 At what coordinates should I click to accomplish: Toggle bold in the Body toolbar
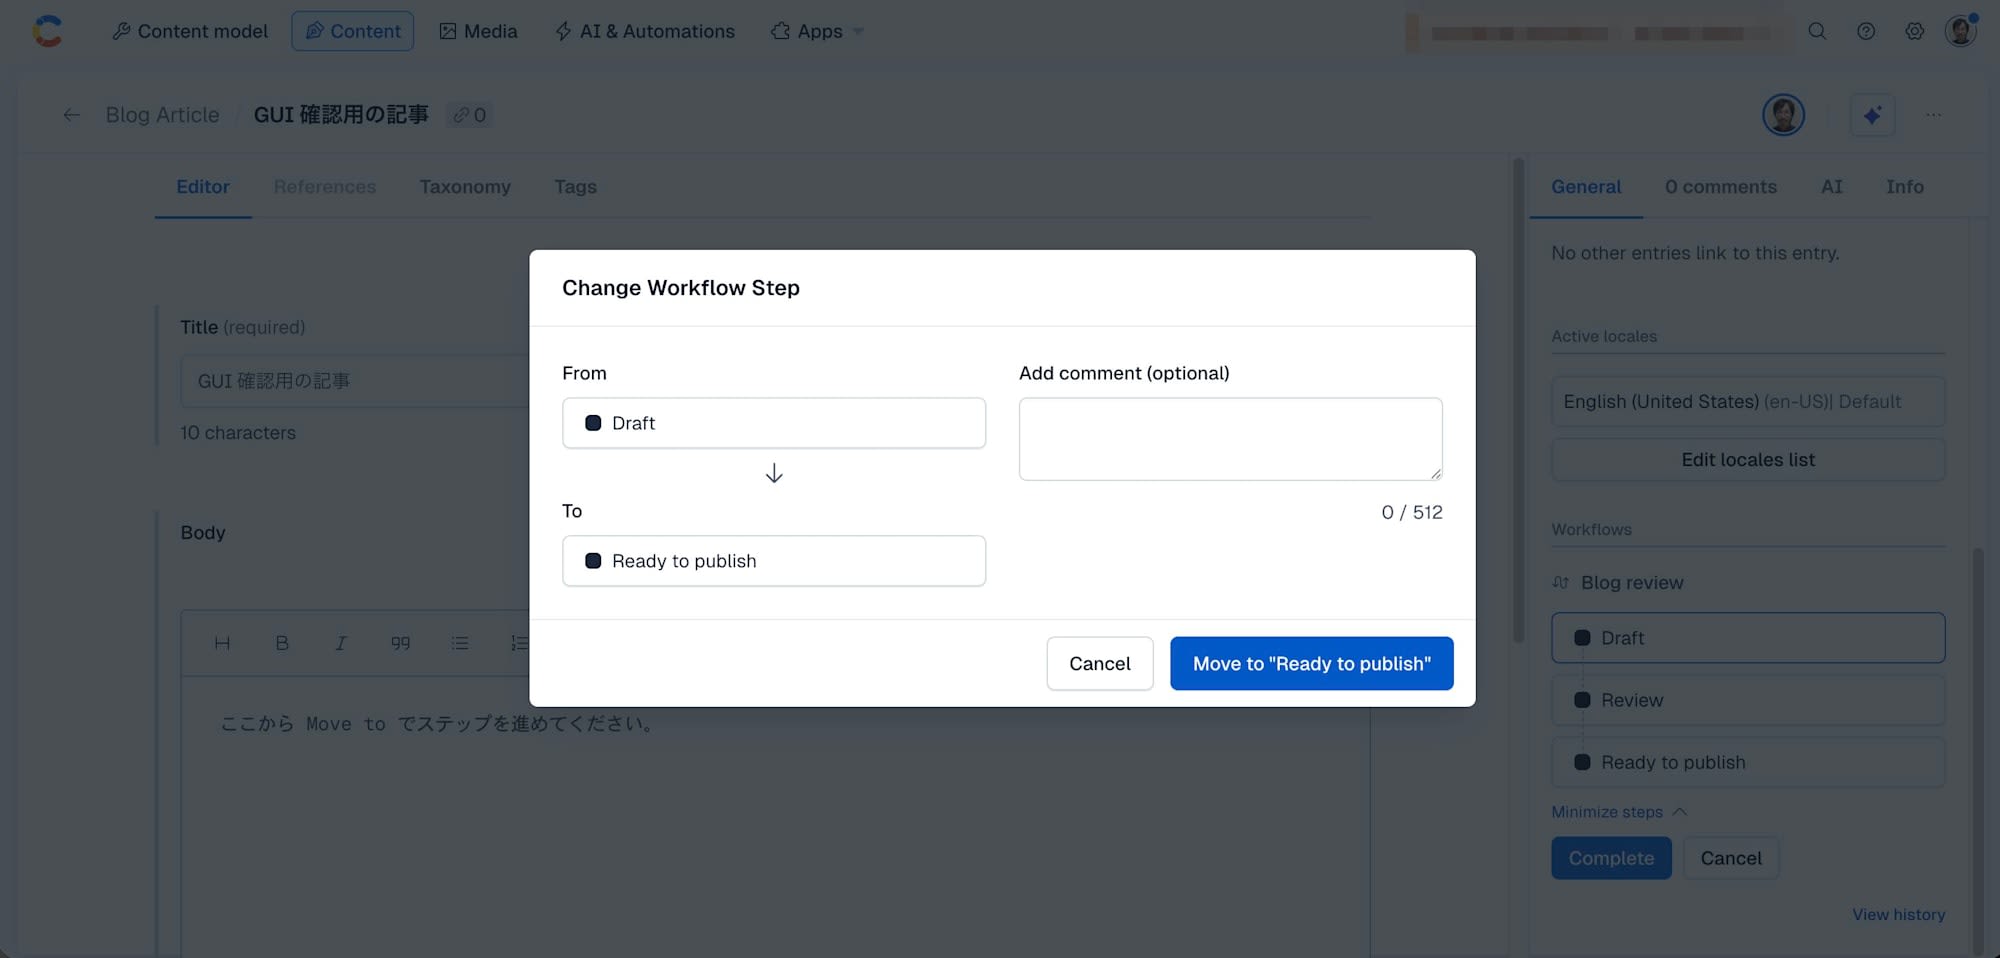282,643
